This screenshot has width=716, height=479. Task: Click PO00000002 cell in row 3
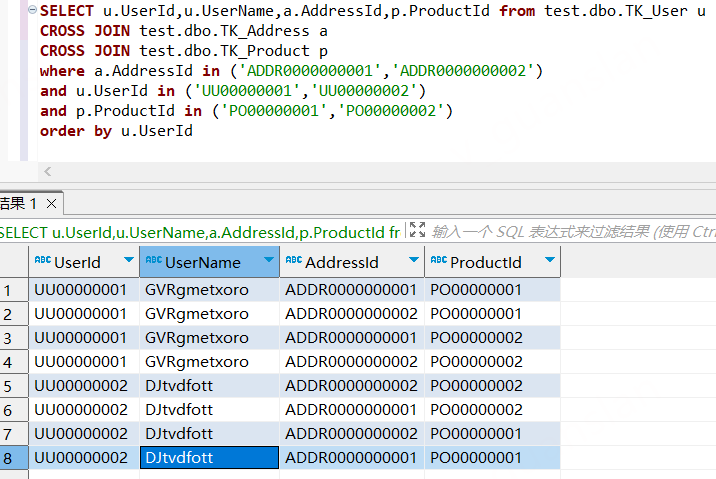pos(476,338)
